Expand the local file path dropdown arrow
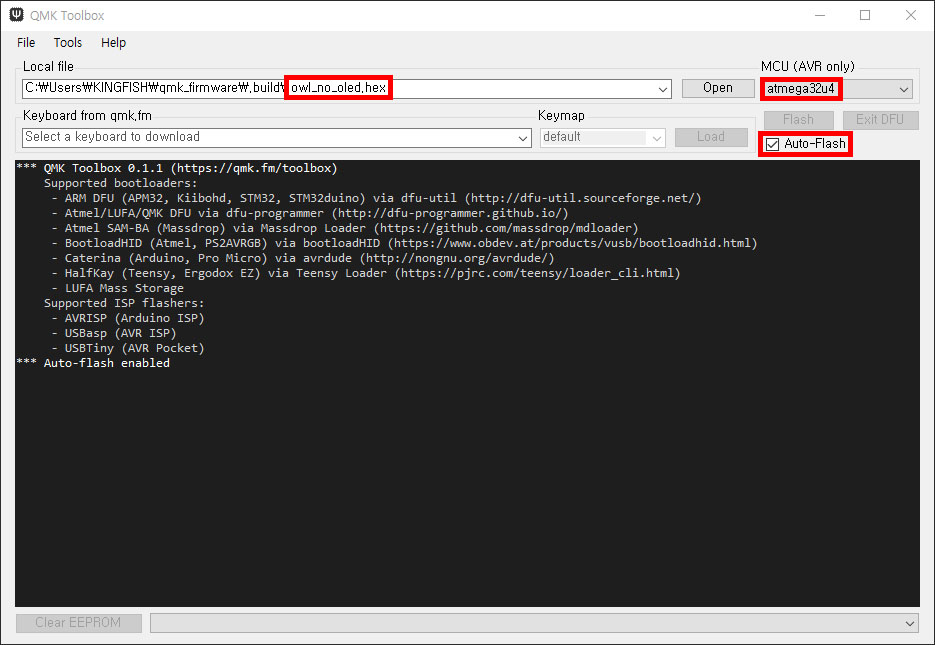The height and width of the screenshot is (645, 935). coord(662,89)
